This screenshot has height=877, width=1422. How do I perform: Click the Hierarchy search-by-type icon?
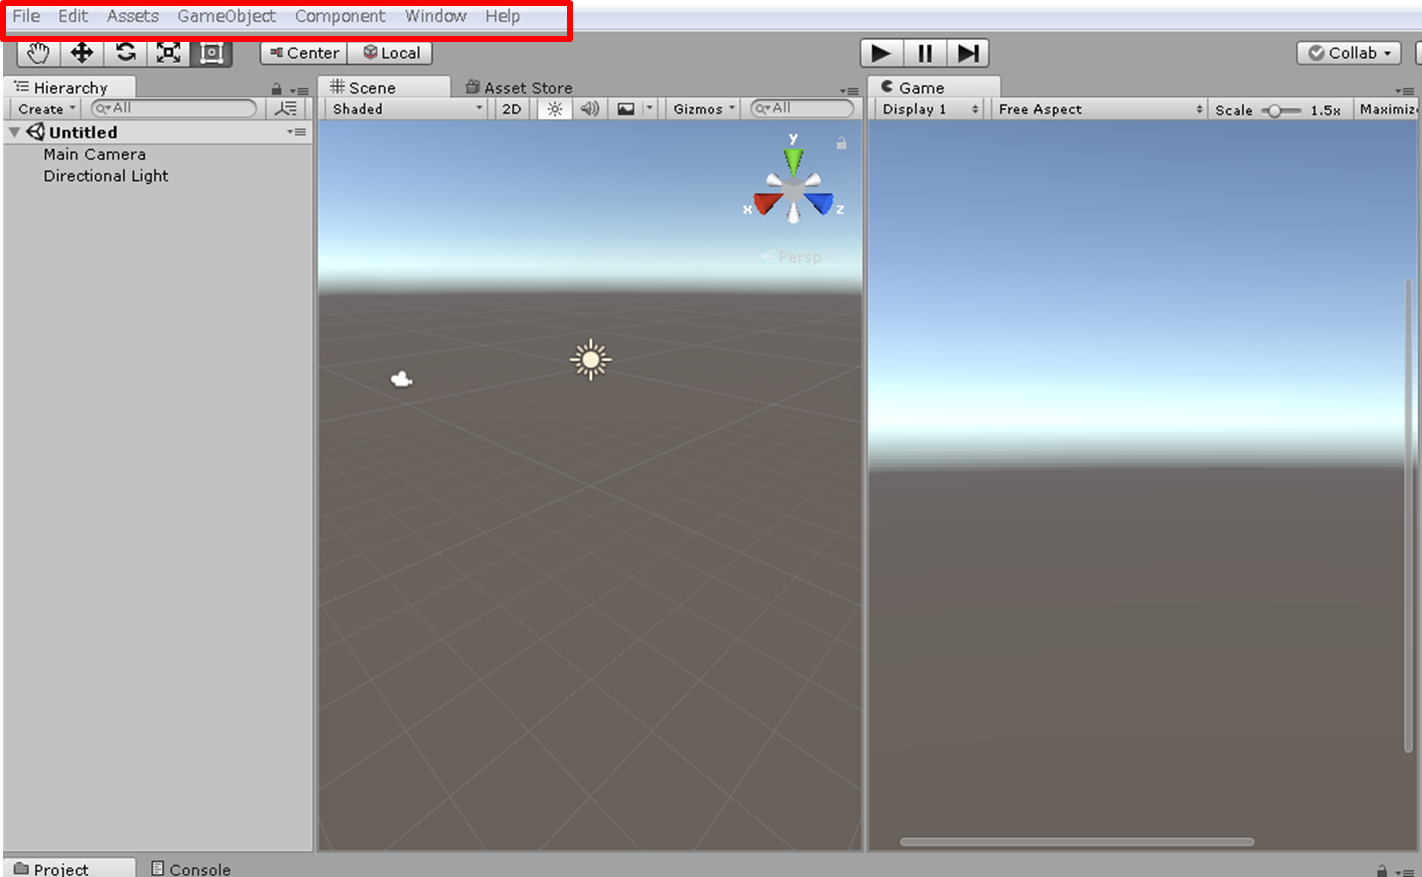pos(286,108)
